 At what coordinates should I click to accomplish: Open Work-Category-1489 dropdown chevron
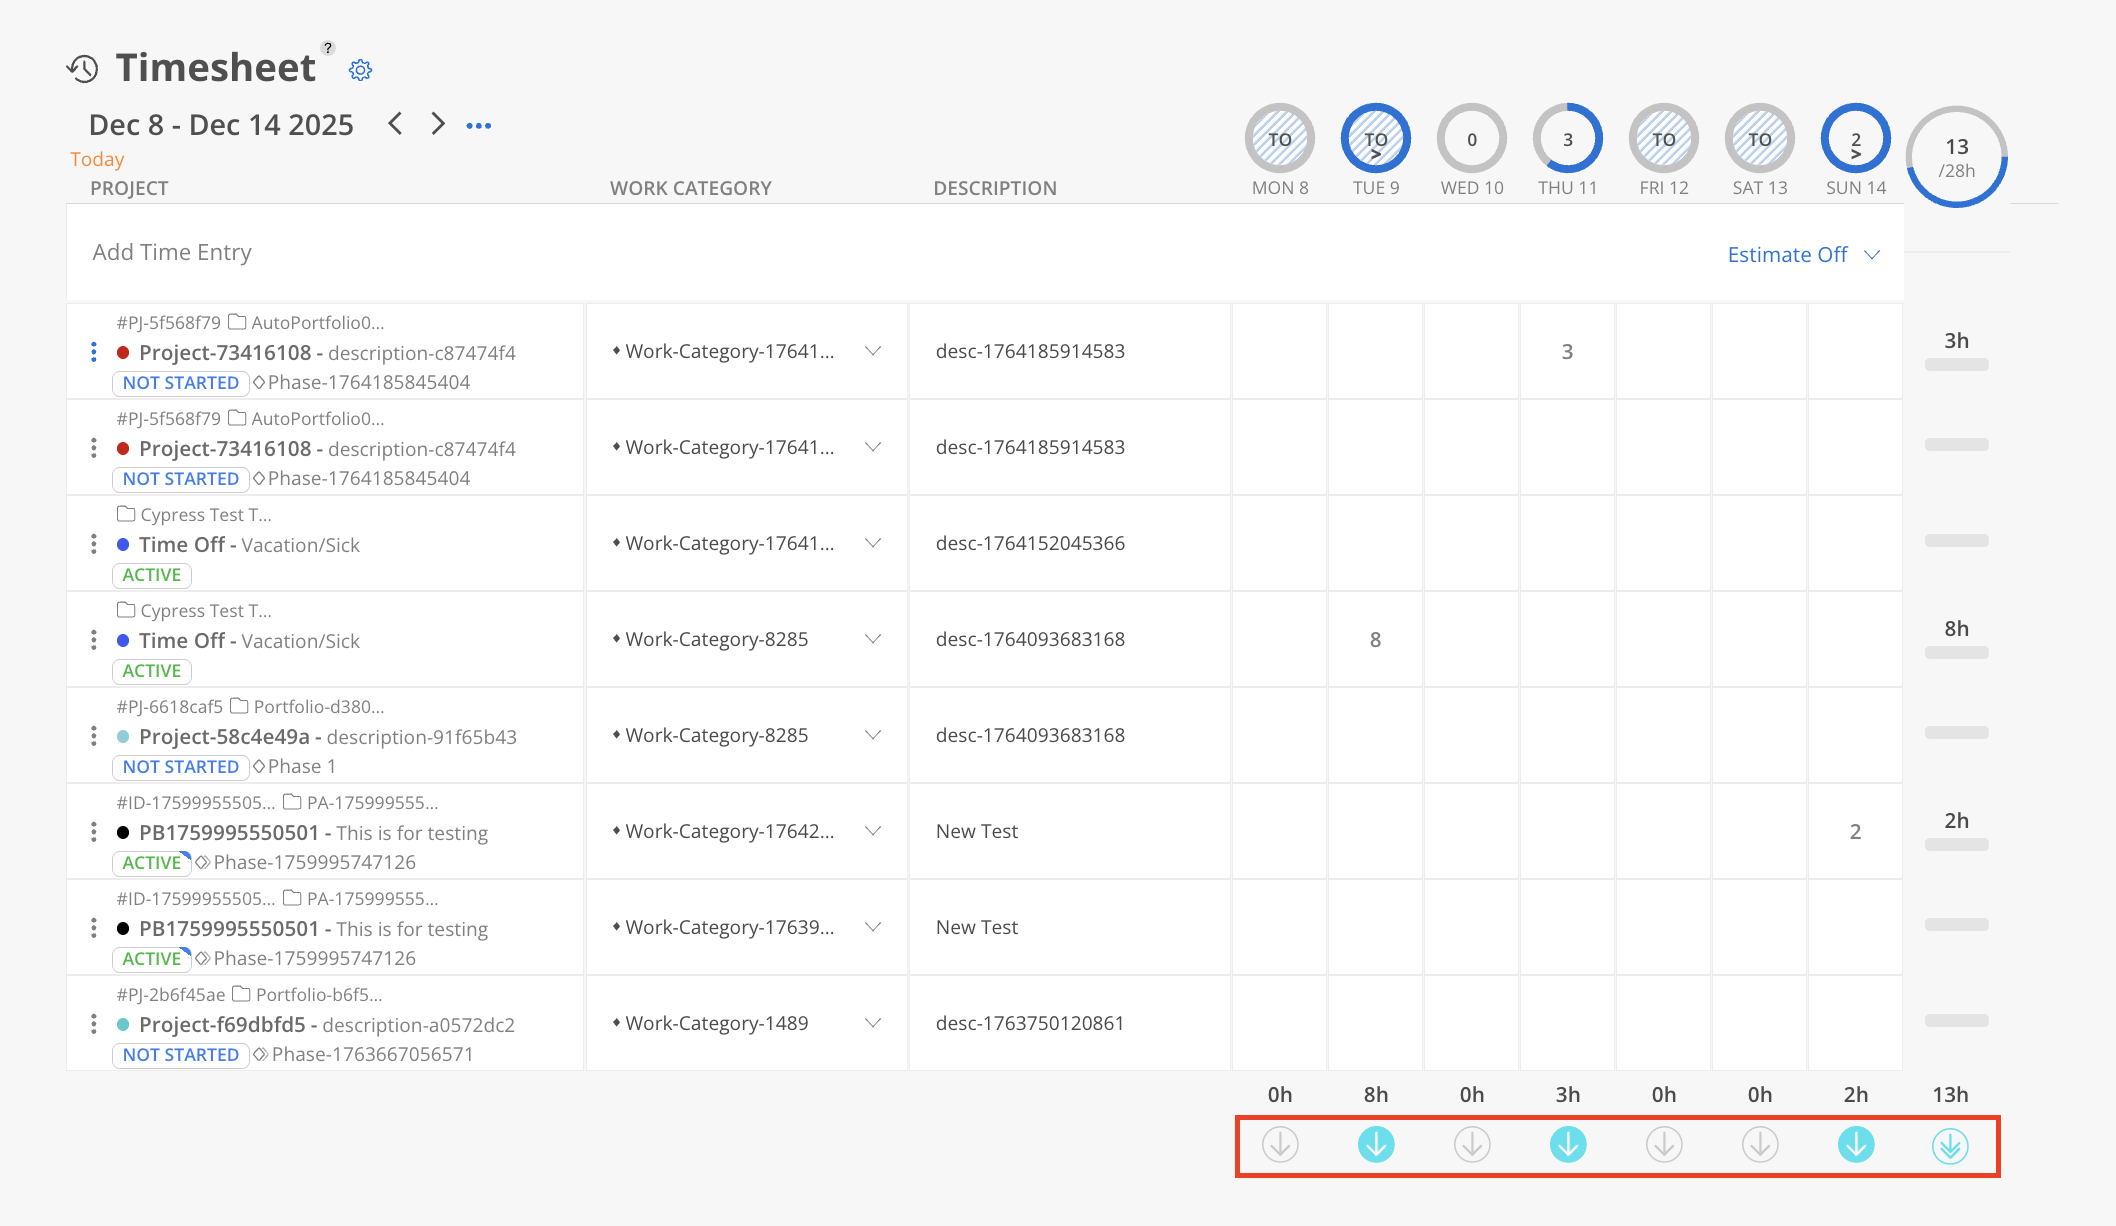pos(873,1023)
